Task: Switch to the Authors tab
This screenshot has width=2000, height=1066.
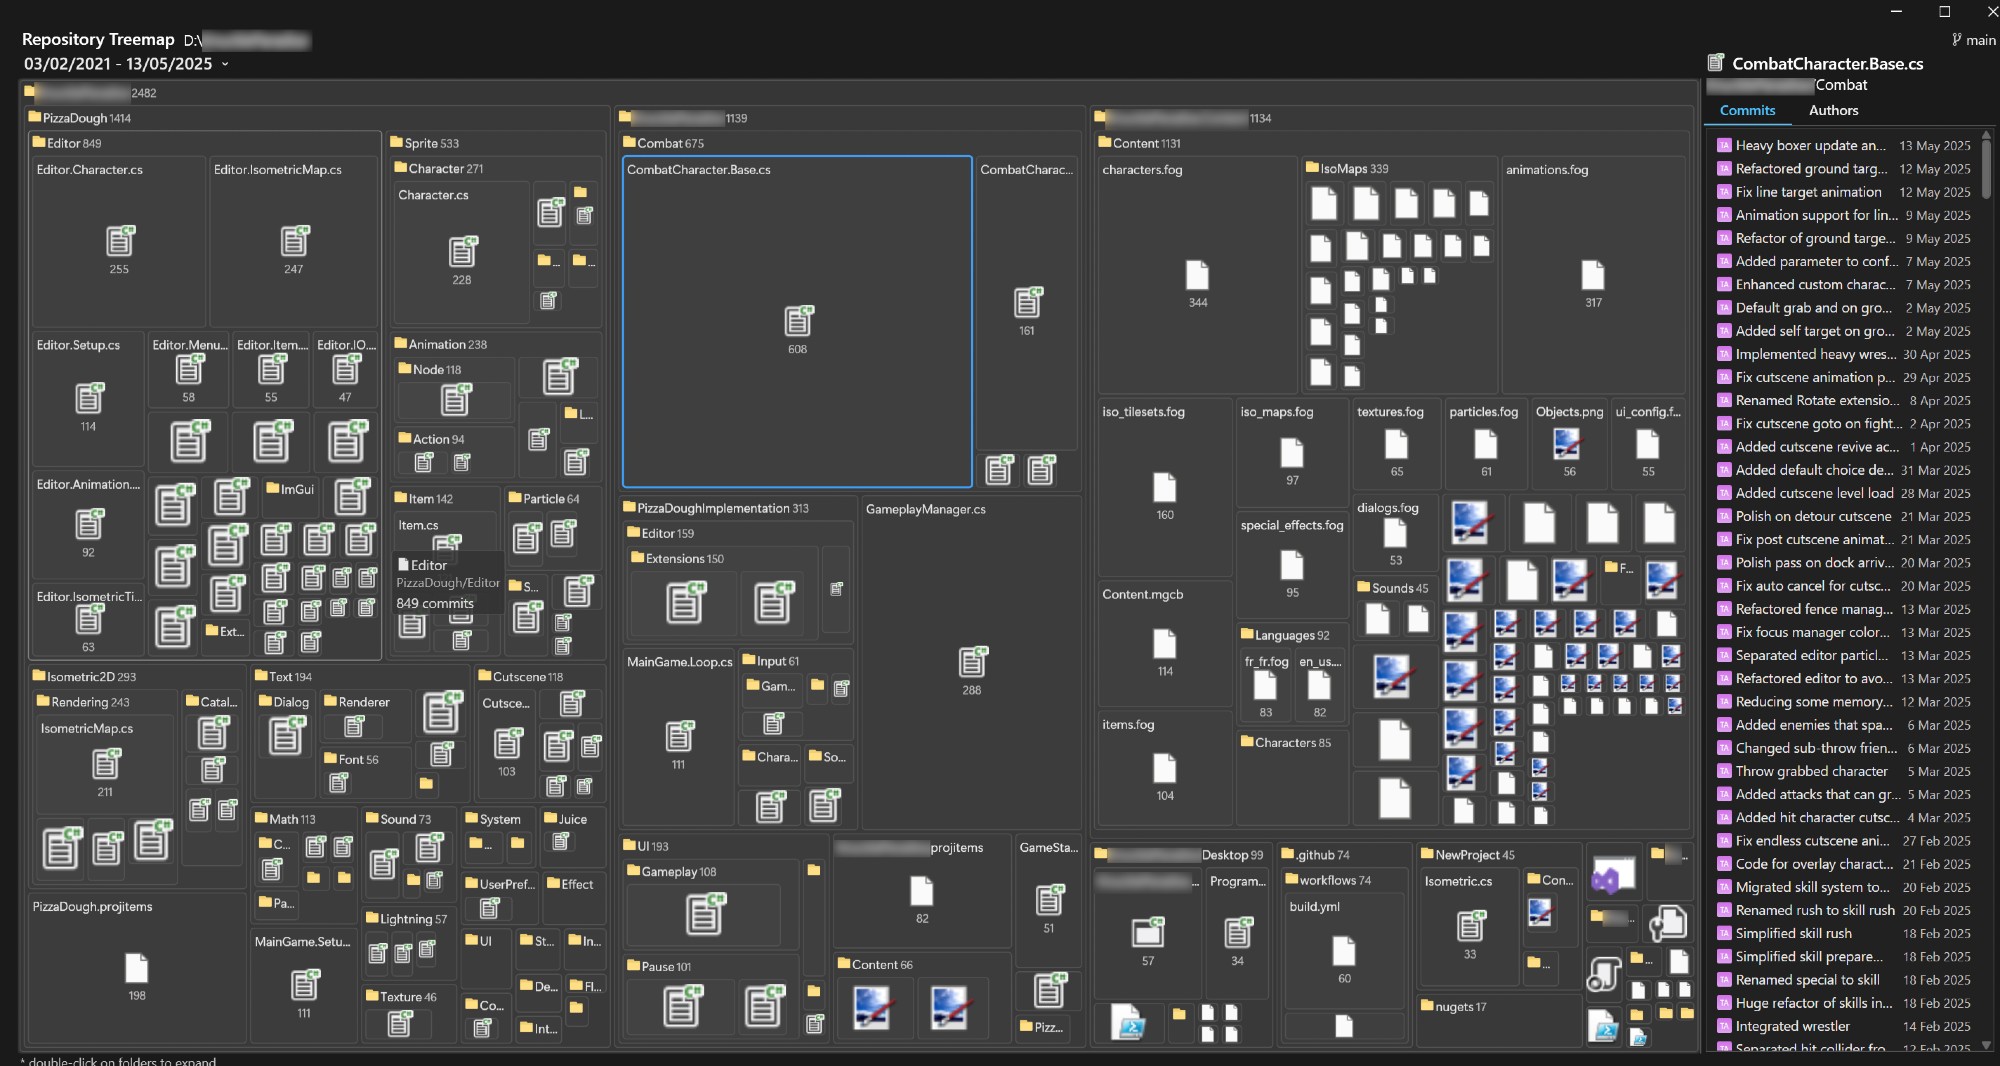Action: click(x=1833, y=110)
